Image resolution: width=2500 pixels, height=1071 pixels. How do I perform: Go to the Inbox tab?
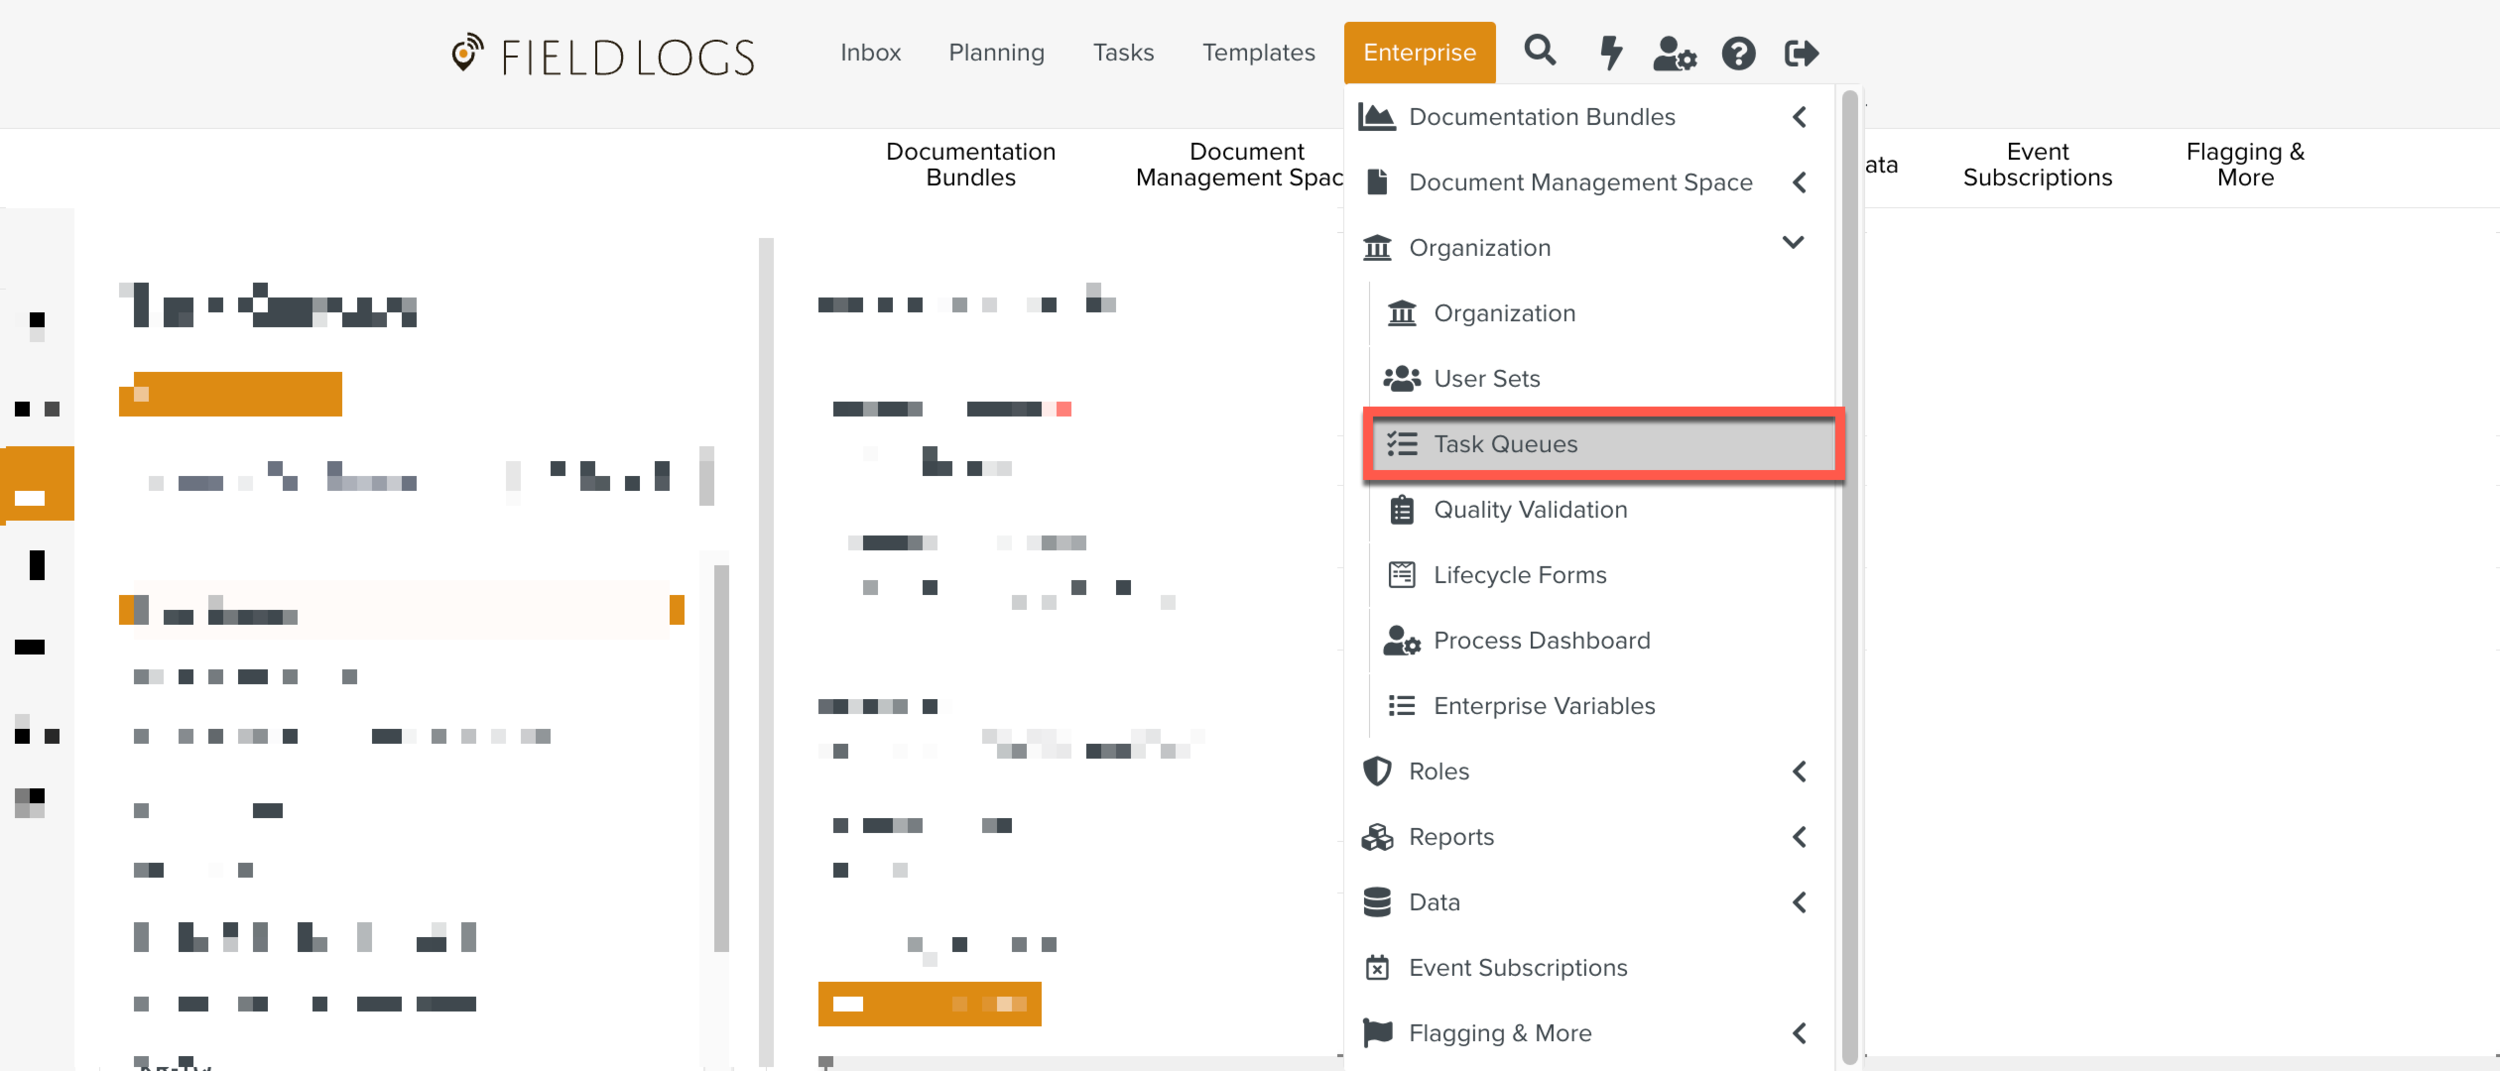pyautogui.click(x=870, y=52)
